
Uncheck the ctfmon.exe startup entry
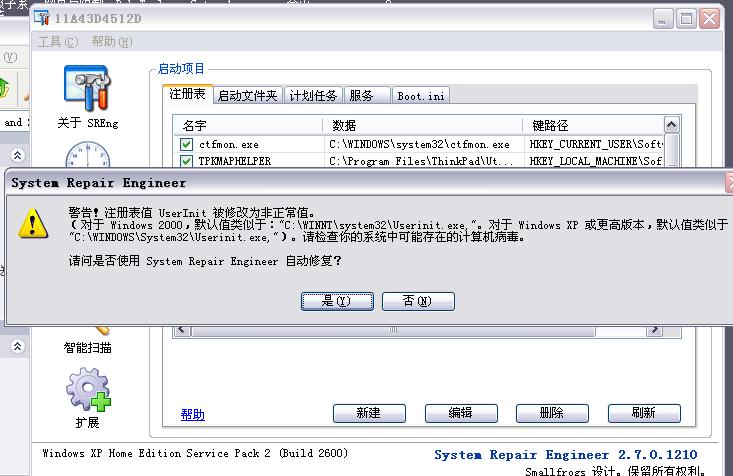click(186, 144)
